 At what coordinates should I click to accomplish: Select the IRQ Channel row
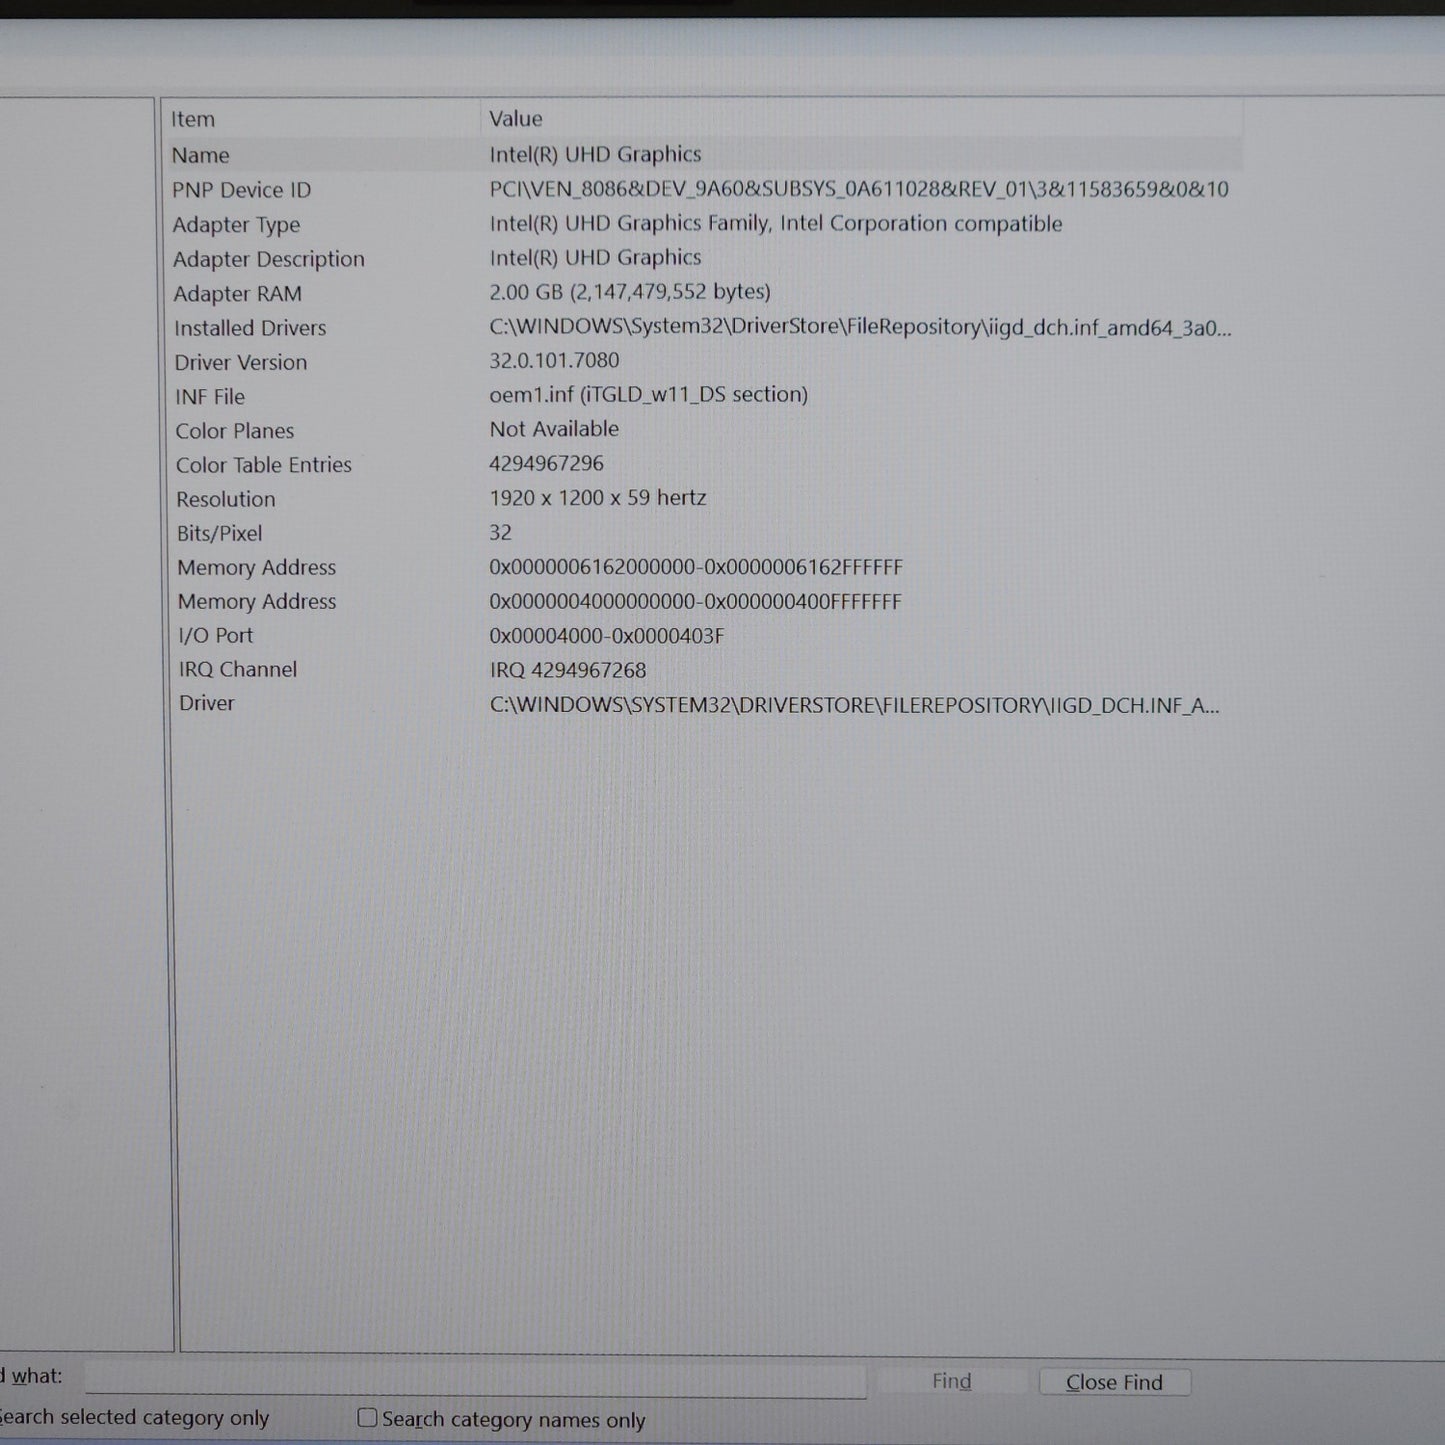tap(238, 669)
